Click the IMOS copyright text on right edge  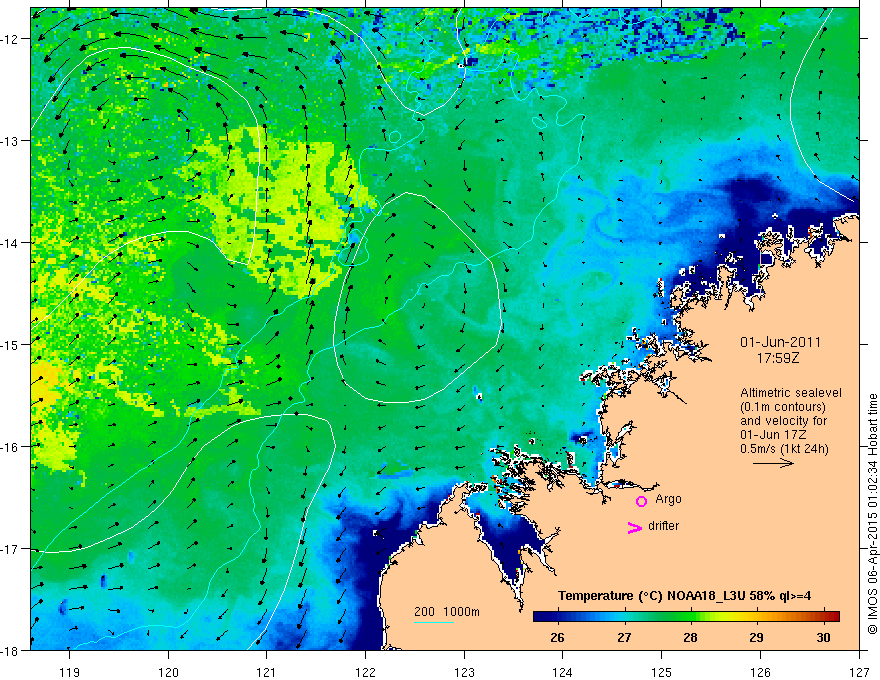873,513
